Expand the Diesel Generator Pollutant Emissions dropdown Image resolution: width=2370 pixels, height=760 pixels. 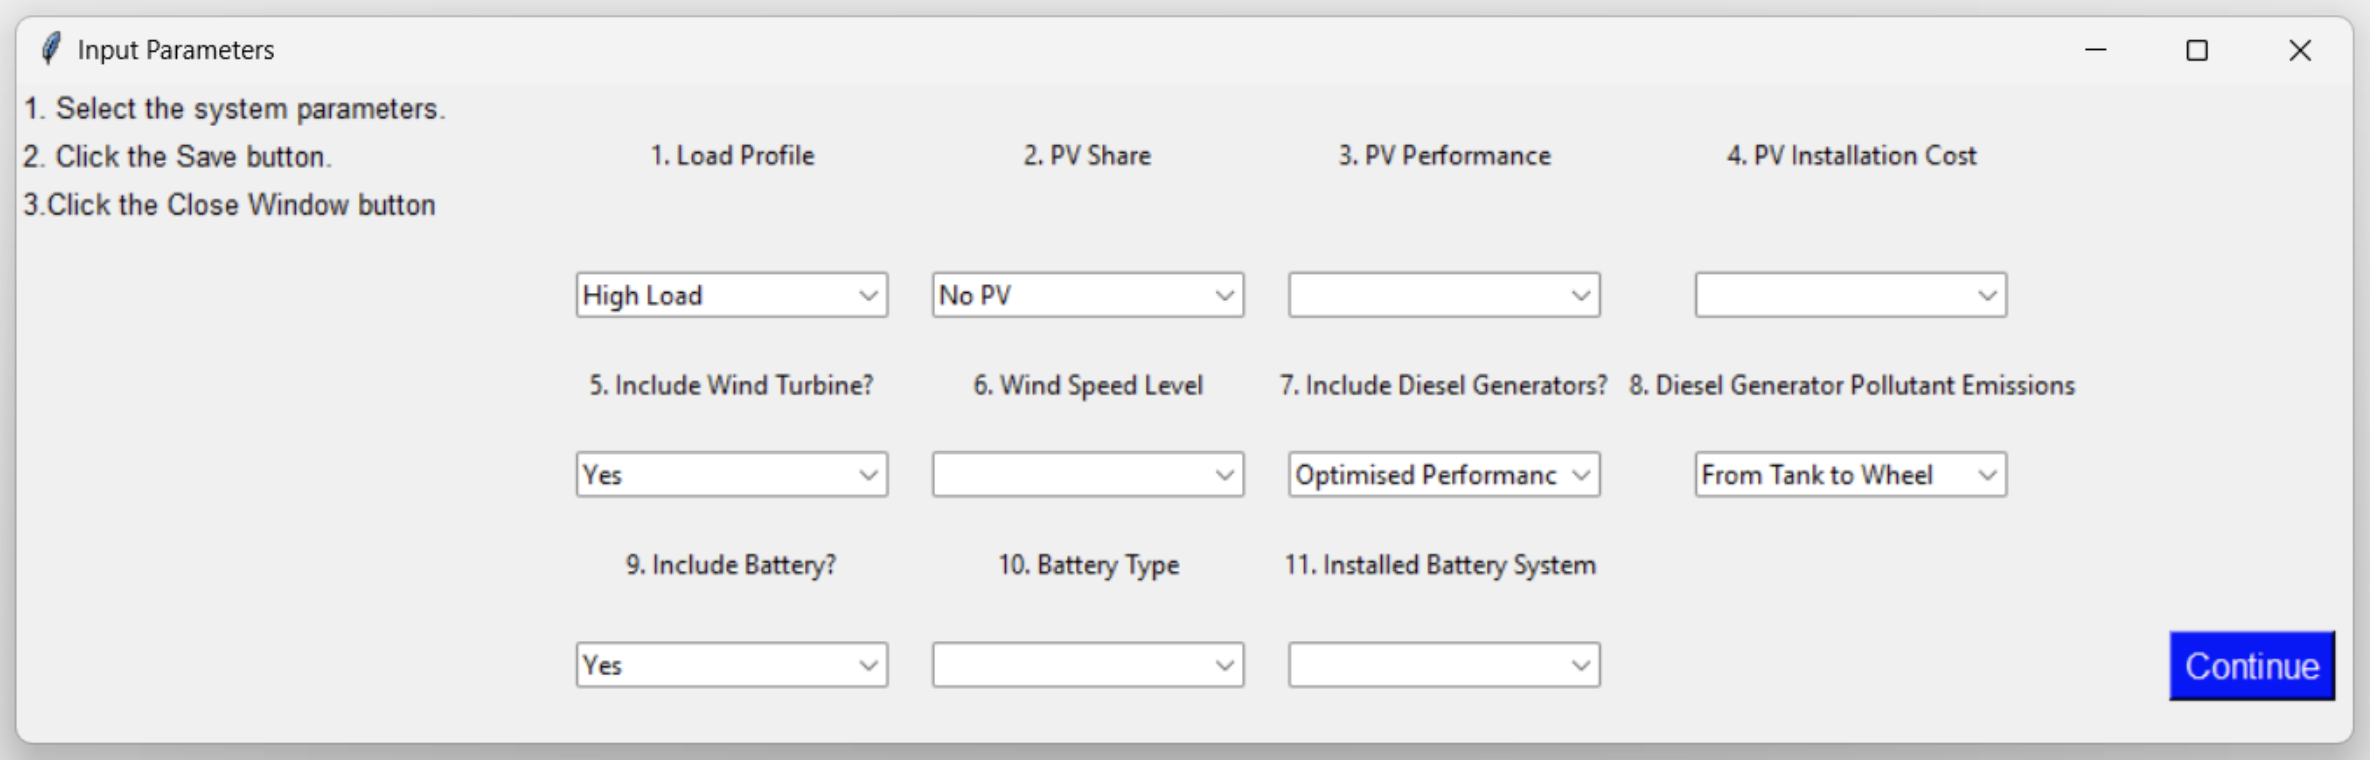click(x=1850, y=475)
